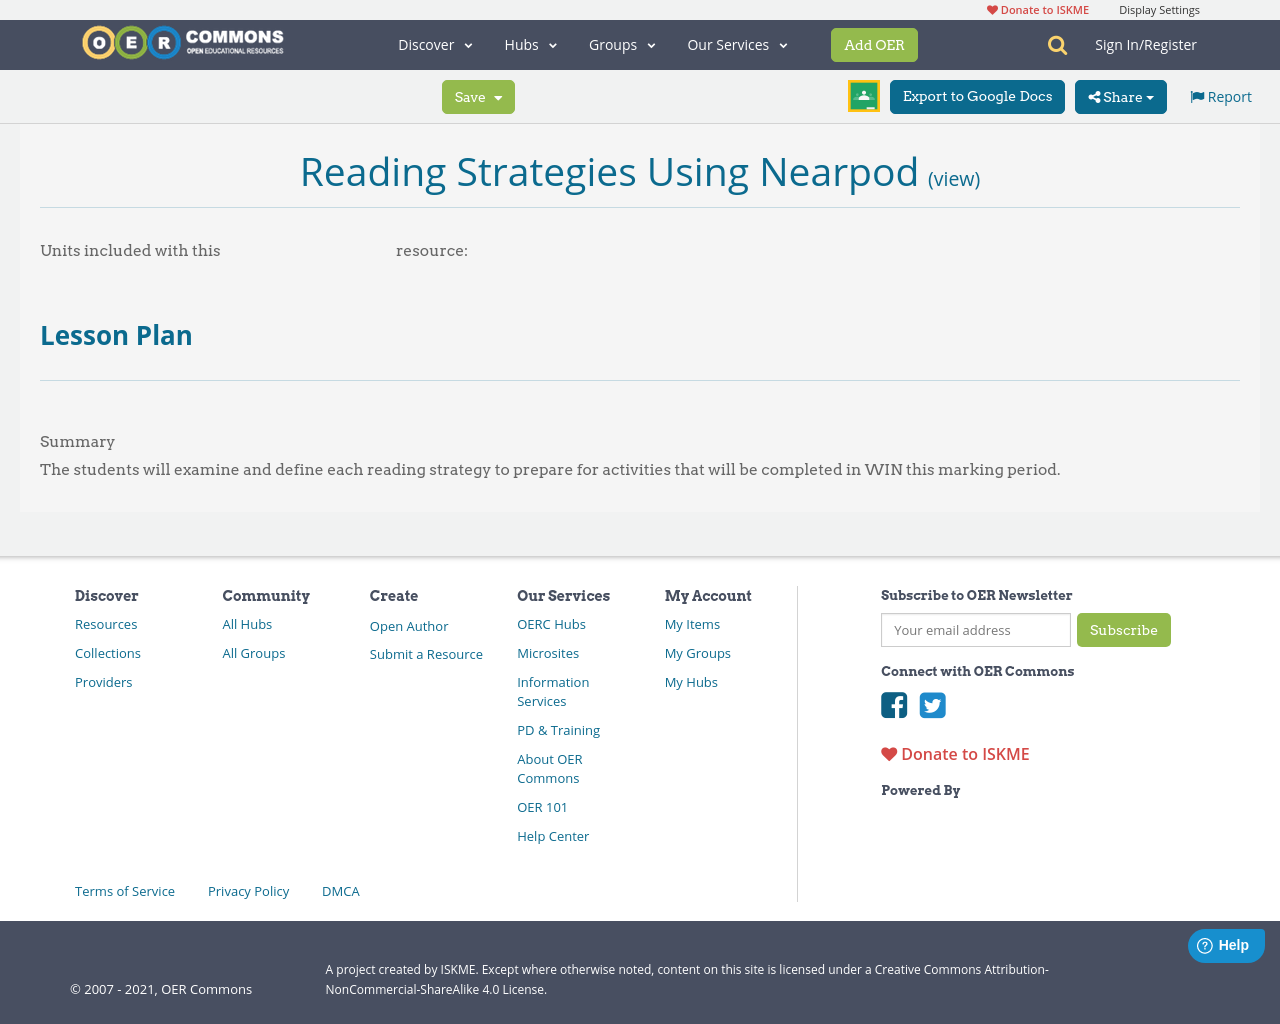The height and width of the screenshot is (1024, 1280).
Task: Click the OER Commons logo
Action: tap(183, 43)
